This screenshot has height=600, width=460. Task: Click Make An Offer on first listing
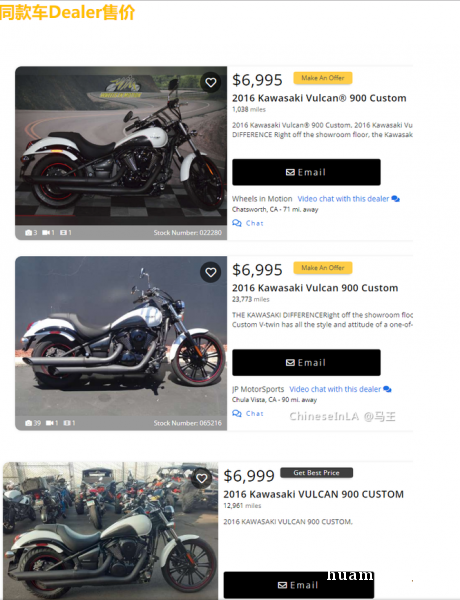click(323, 78)
